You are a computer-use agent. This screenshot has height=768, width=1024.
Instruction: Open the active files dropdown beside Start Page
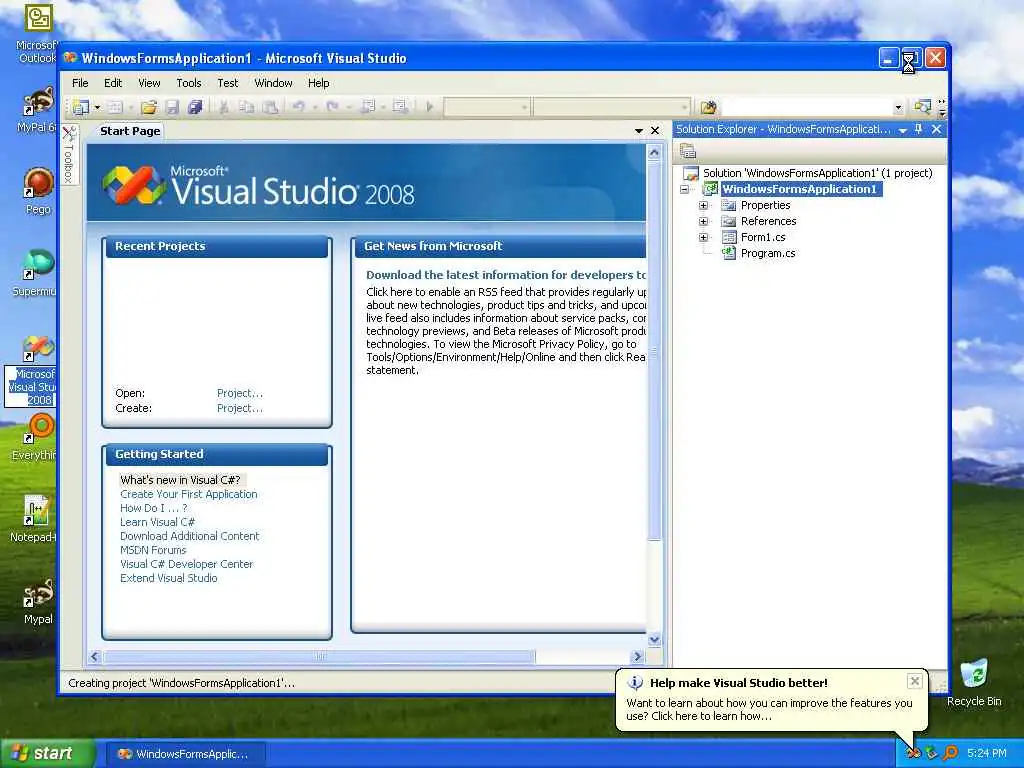click(639, 131)
